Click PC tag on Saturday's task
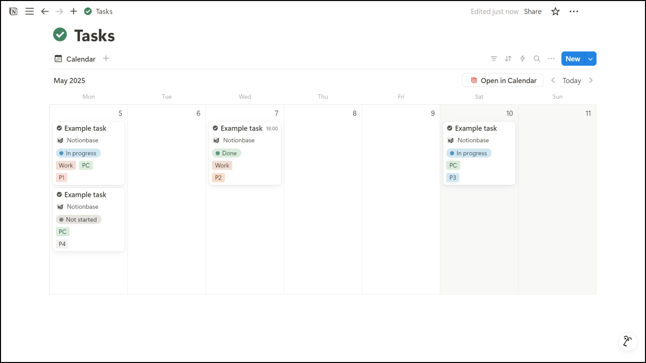This screenshot has height=363, width=646. [453, 165]
